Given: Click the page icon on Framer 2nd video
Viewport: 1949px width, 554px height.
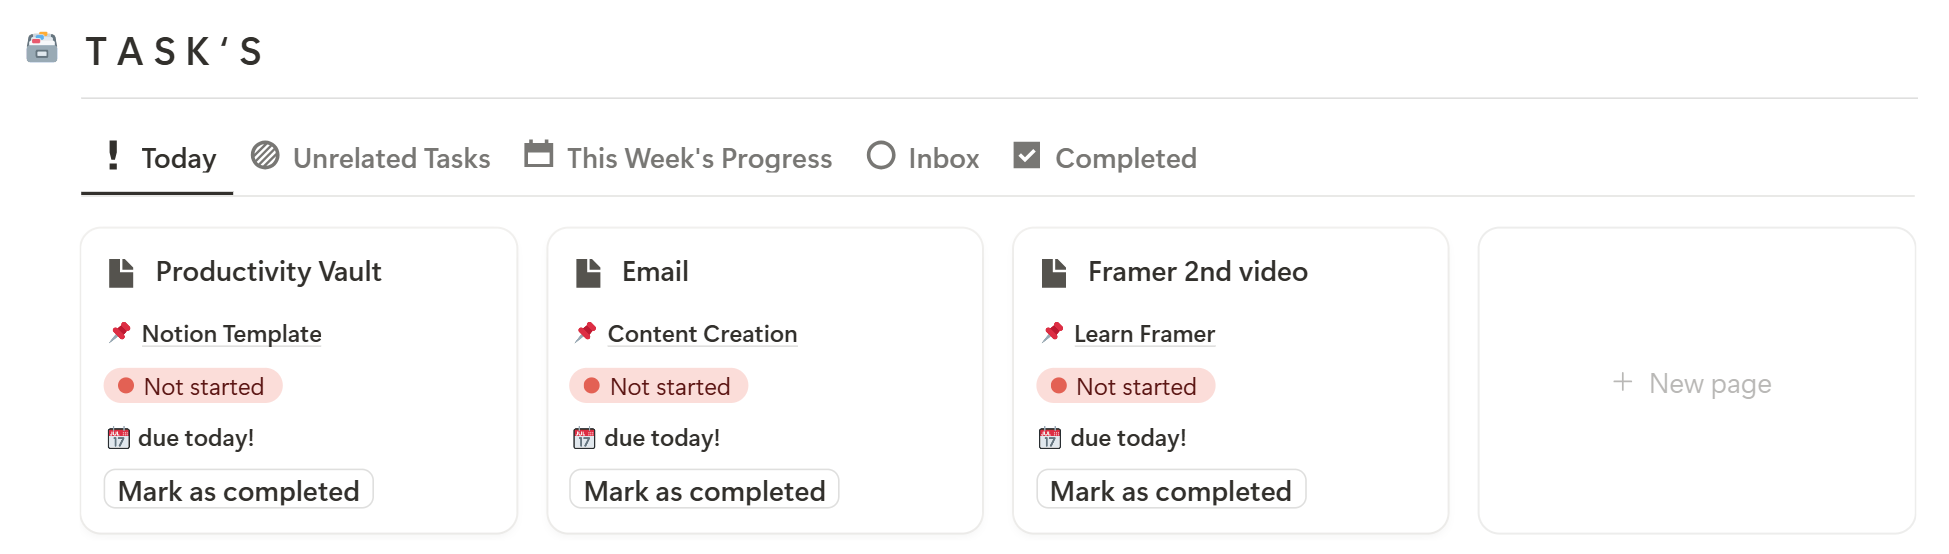Looking at the screenshot, I should pos(1054,272).
